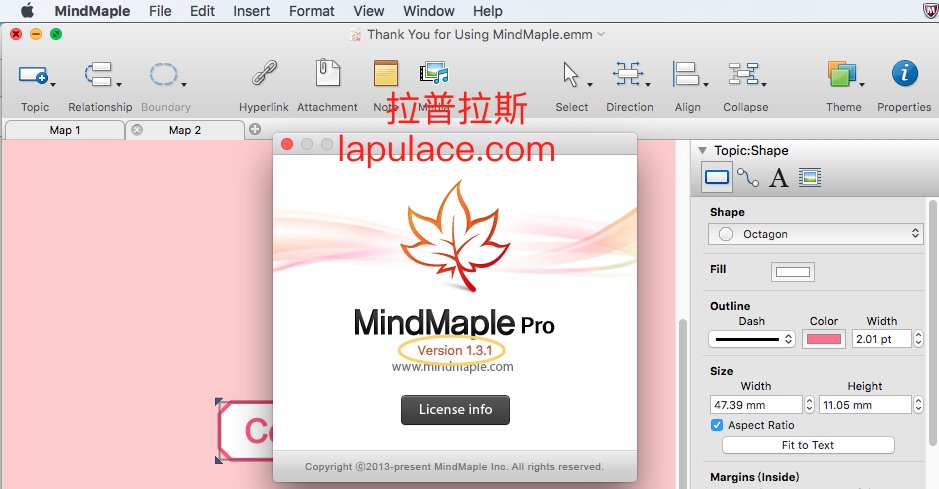Click the Size Width stepper arrows
The width and height of the screenshot is (939, 489).
810,405
